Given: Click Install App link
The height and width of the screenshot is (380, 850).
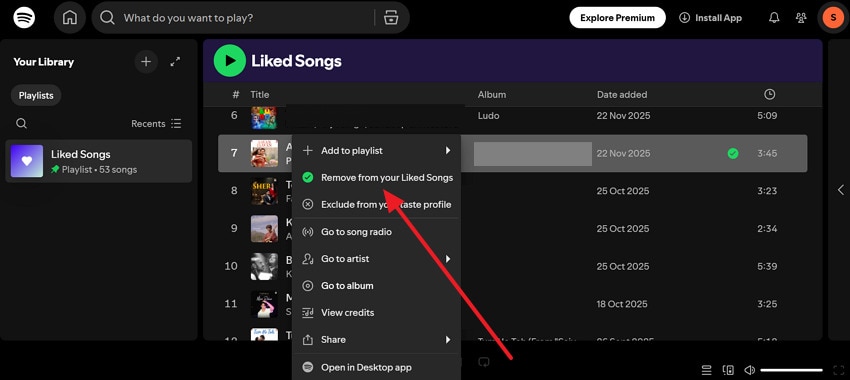Looking at the screenshot, I should [710, 18].
